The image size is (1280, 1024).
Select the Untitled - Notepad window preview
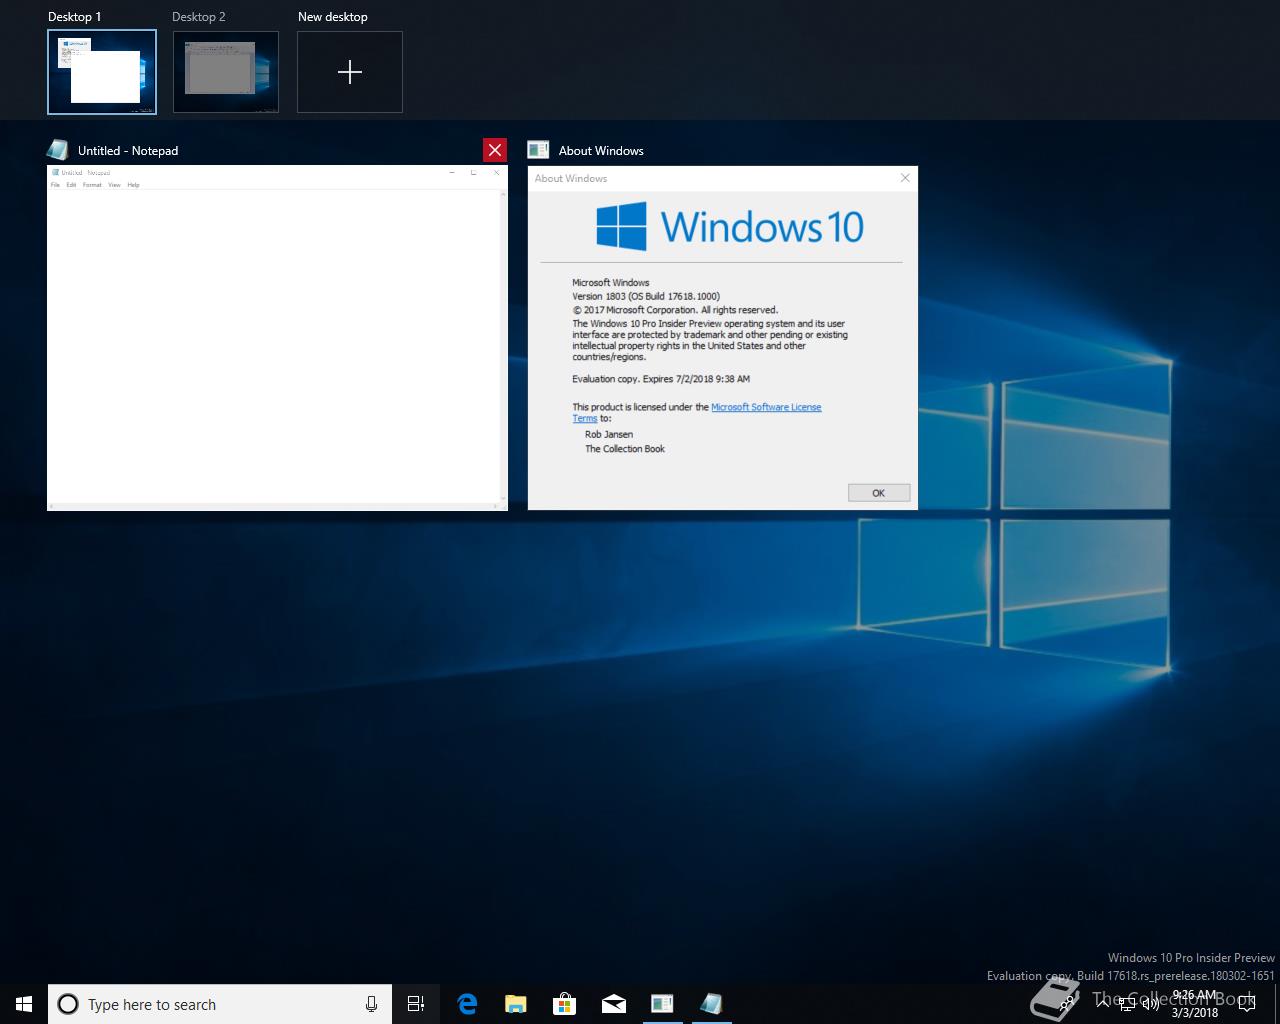click(277, 338)
